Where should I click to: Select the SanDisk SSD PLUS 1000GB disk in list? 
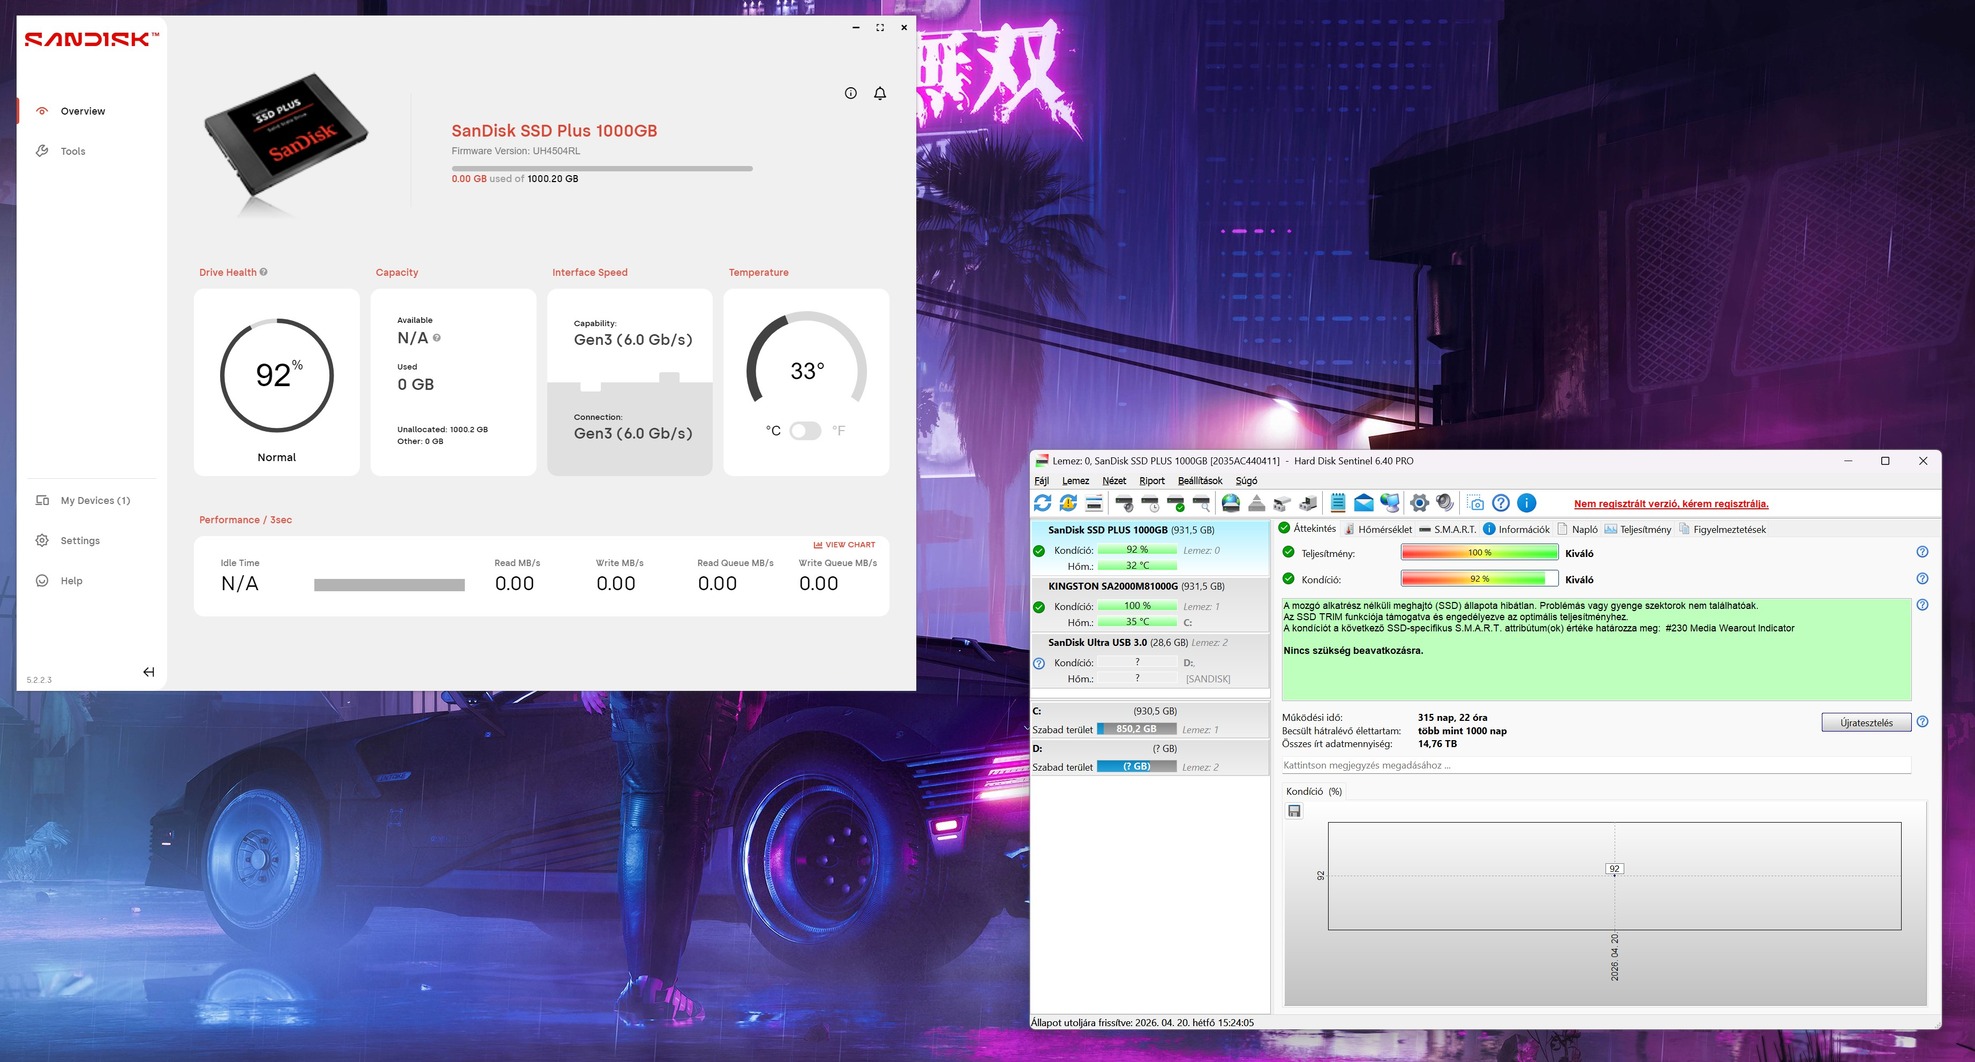pyautogui.click(x=1150, y=548)
